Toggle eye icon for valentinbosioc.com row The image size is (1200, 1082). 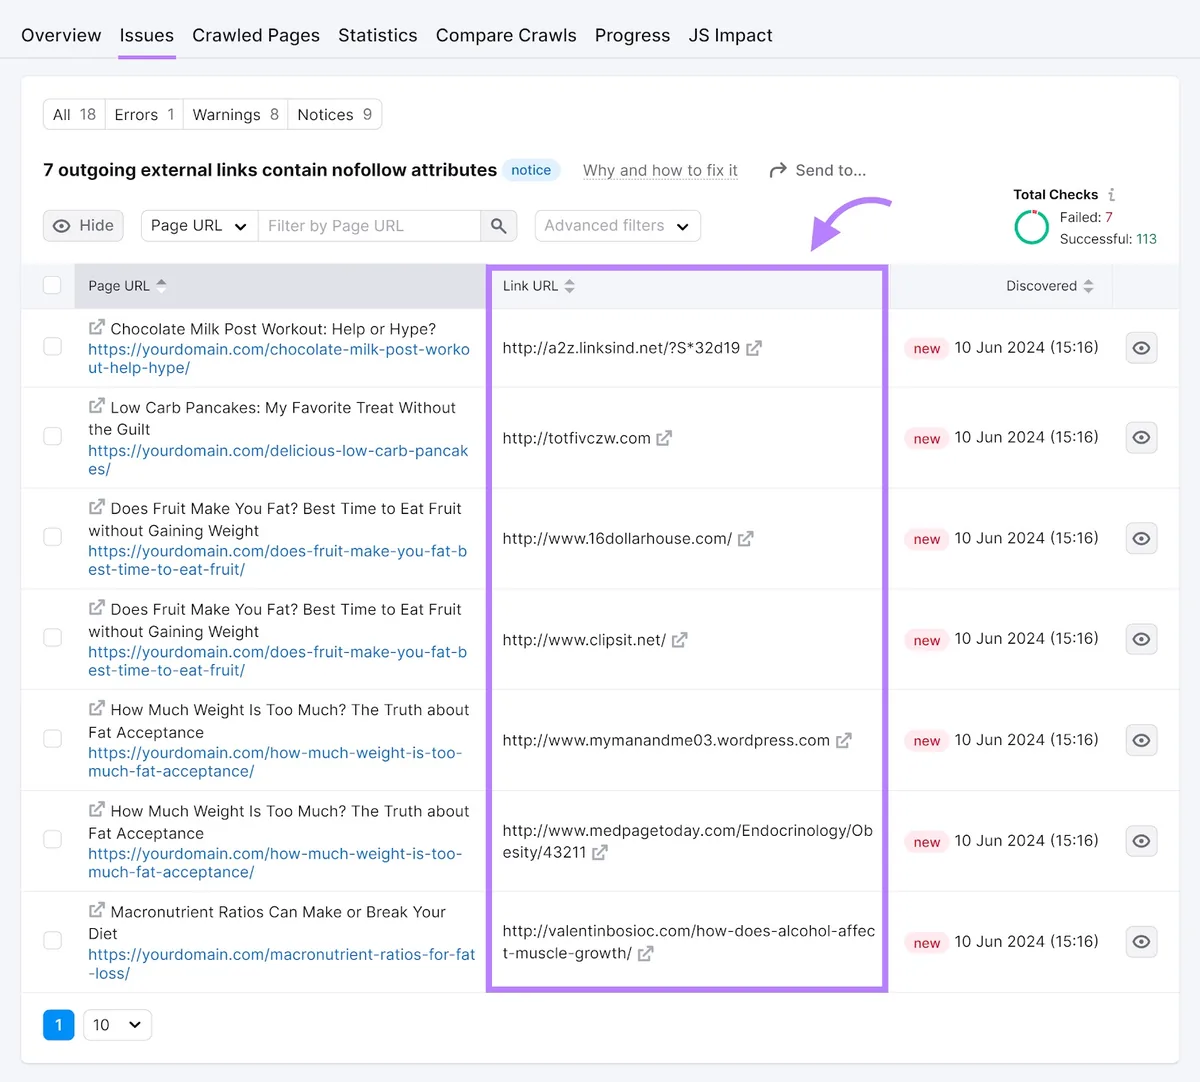pos(1141,942)
